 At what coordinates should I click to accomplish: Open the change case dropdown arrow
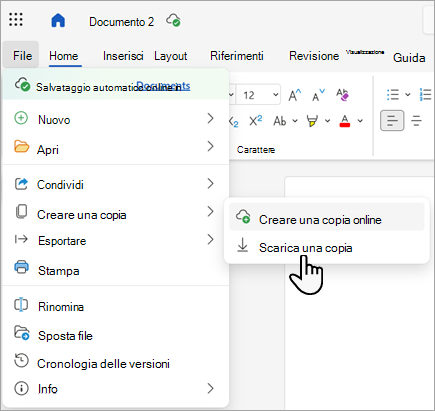click(295, 121)
